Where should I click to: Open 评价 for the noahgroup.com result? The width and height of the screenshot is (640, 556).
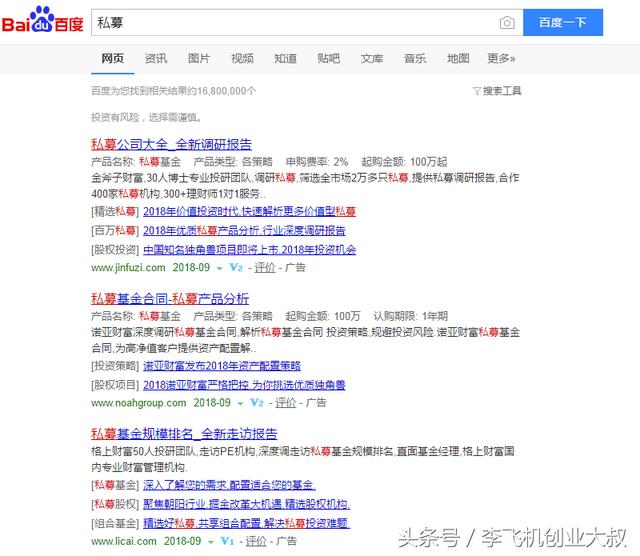[286, 403]
